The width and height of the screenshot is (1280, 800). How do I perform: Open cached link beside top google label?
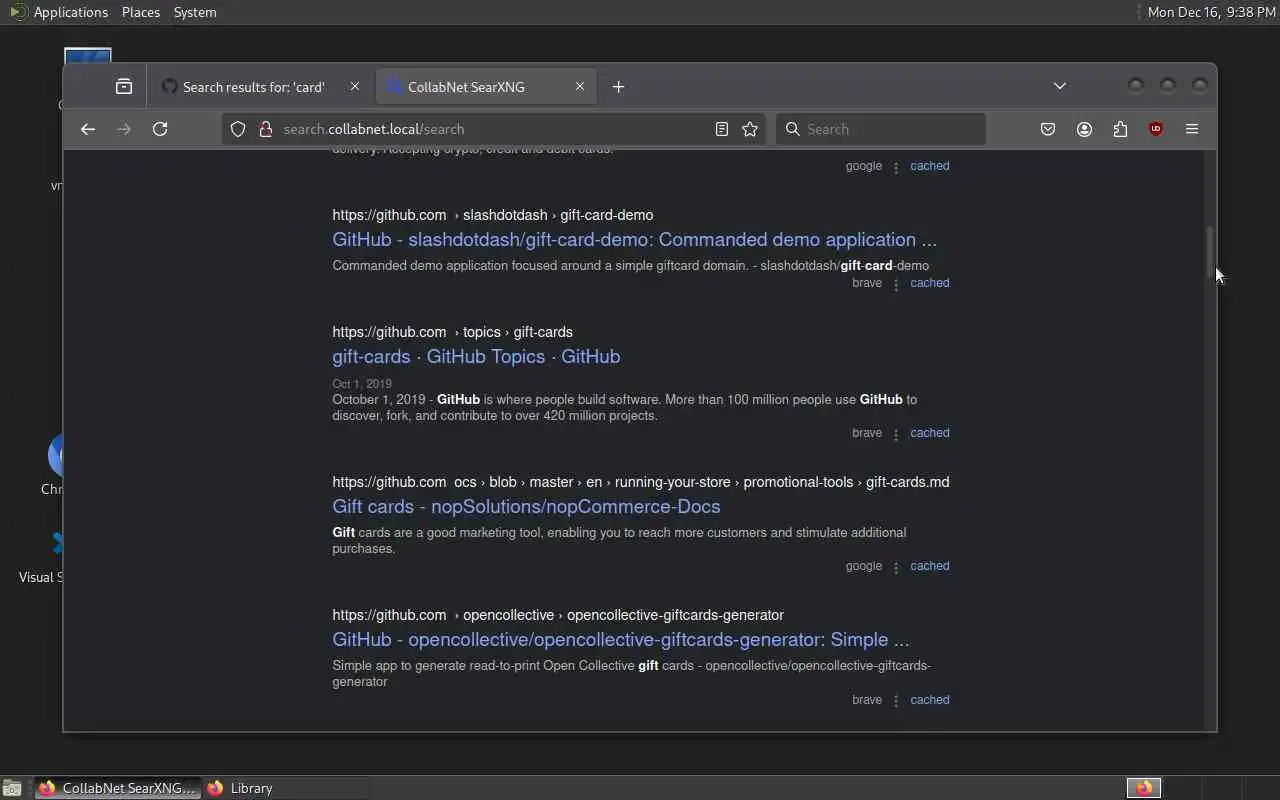tap(930, 166)
